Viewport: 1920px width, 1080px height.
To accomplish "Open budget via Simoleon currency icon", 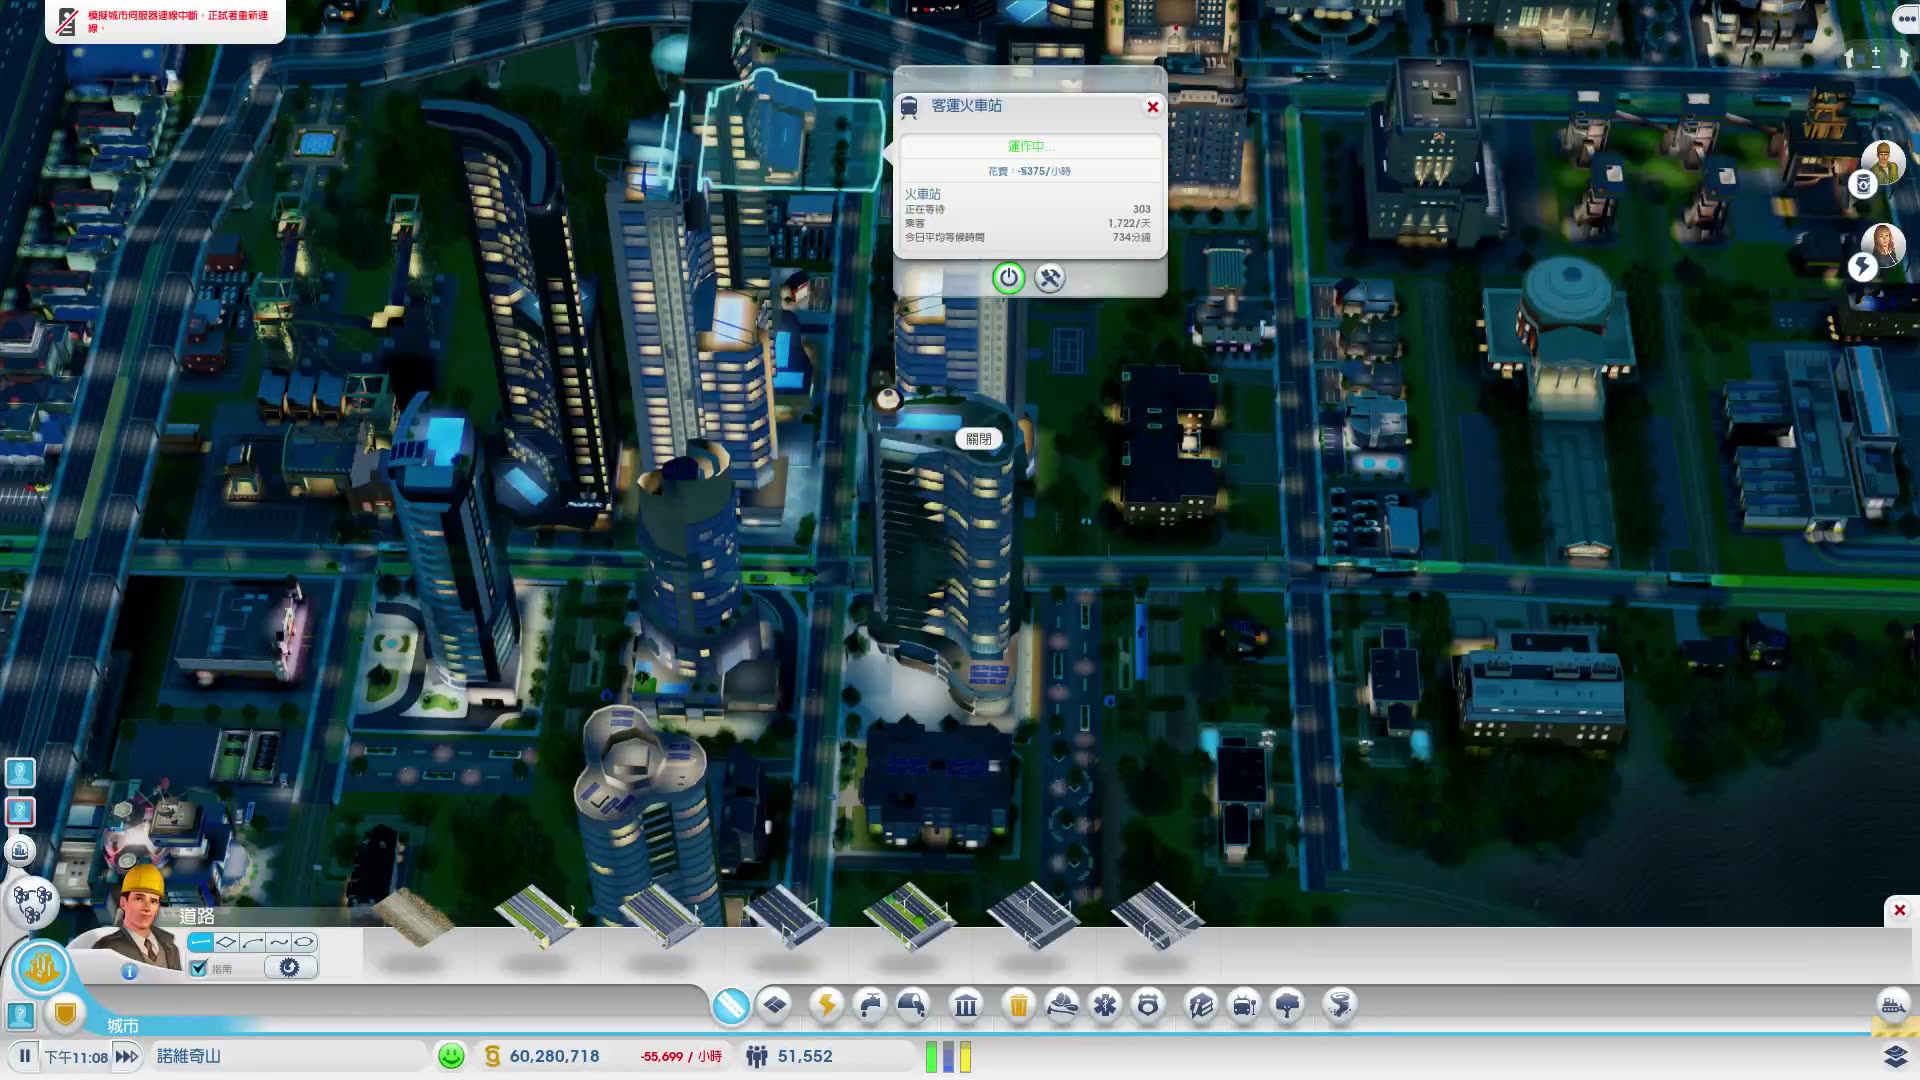I will [491, 1056].
